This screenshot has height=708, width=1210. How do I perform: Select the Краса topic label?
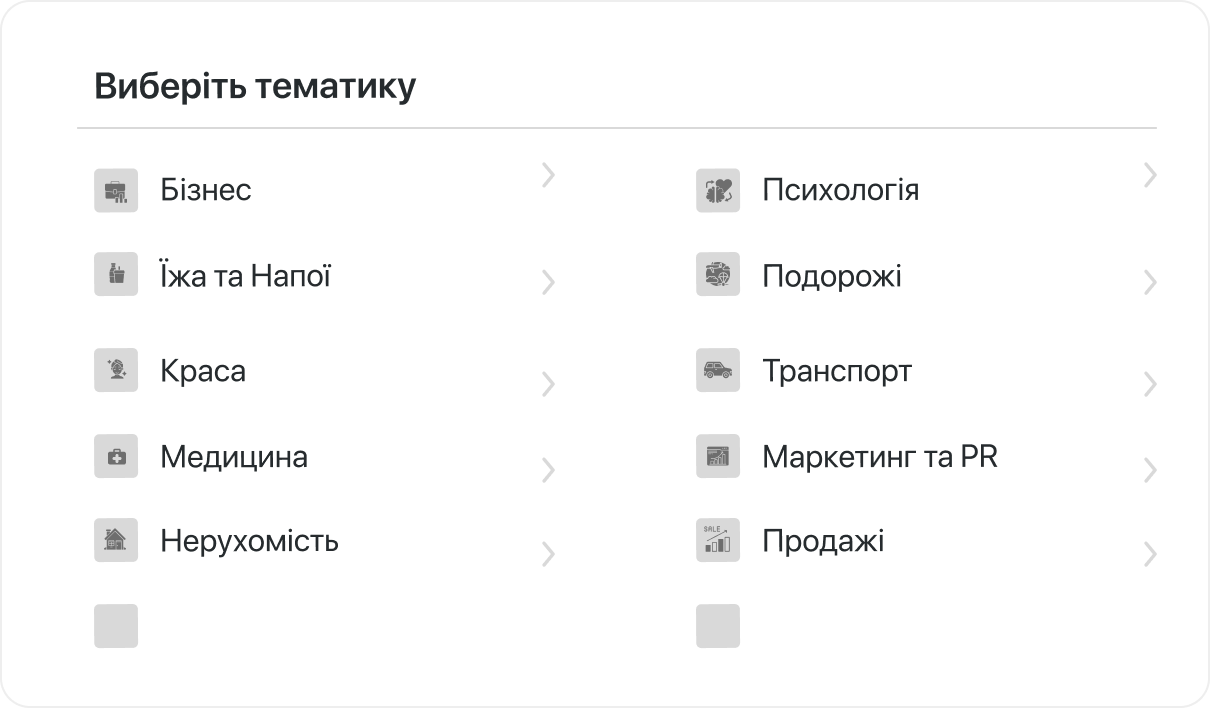(x=202, y=371)
